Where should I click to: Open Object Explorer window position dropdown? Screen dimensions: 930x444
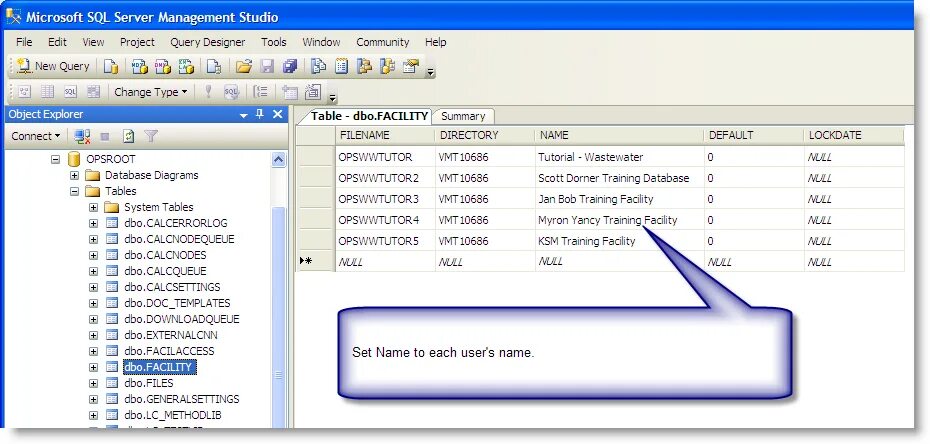click(243, 116)
